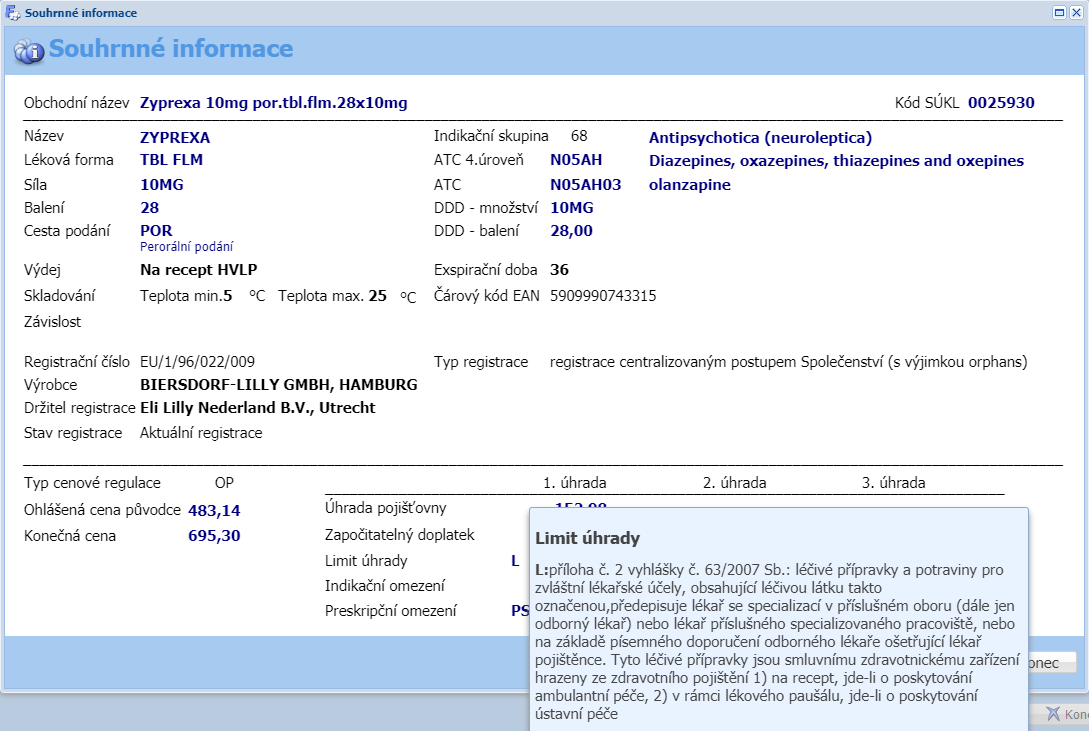Screen dimensions: 1089x731
Task: Click the Léková forma value TBL FLM
Action: tap(172, 160)
